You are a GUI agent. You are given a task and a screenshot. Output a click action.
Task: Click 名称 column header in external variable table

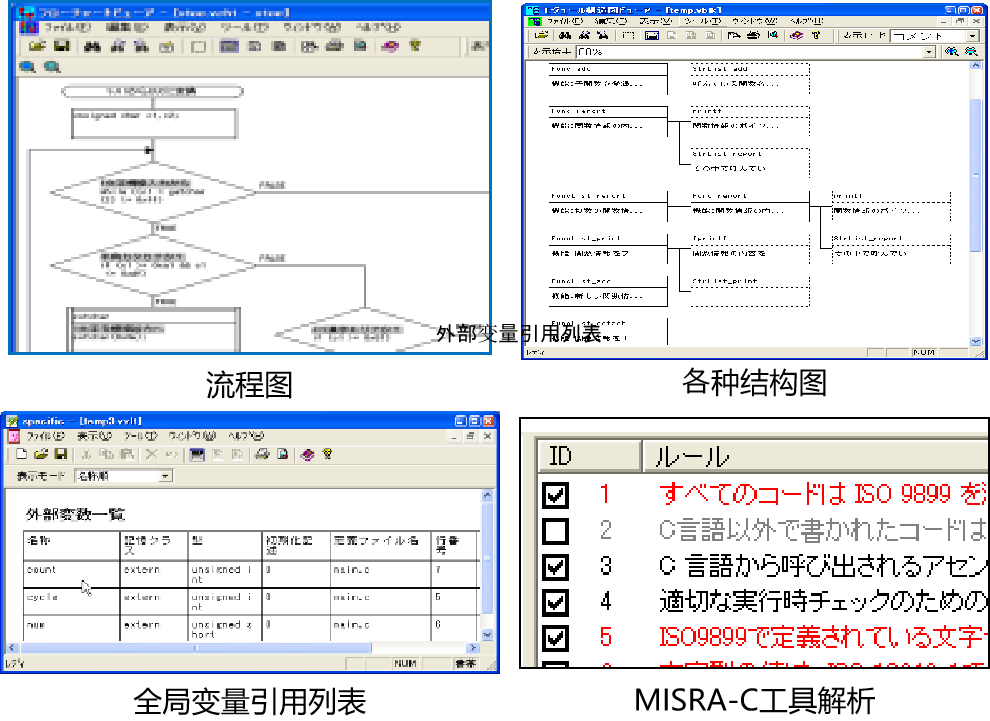(71, 545)
